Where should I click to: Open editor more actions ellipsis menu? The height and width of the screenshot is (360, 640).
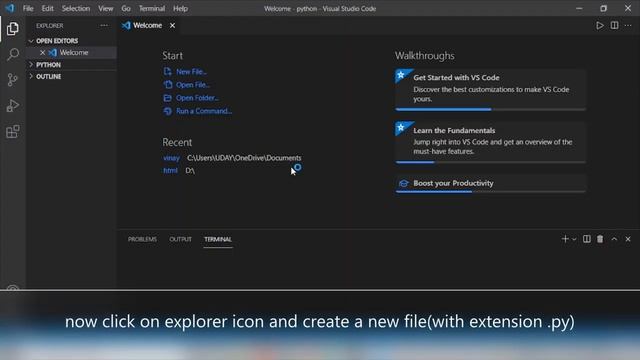[628, 25]
